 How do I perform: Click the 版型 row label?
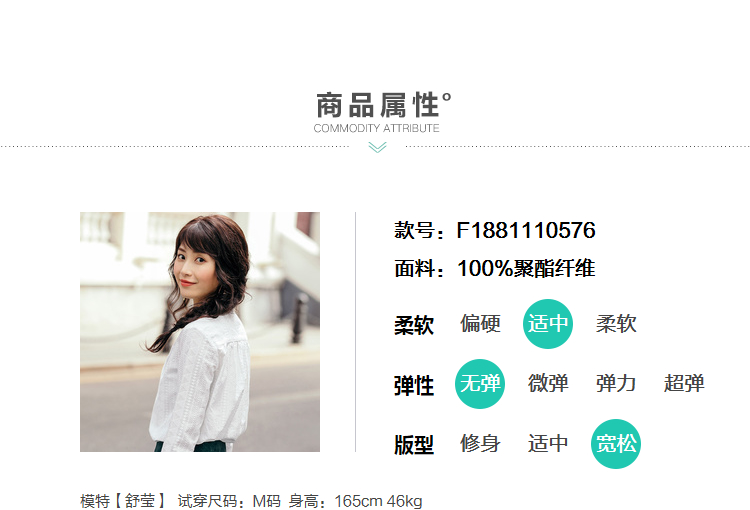pos(414,445)
